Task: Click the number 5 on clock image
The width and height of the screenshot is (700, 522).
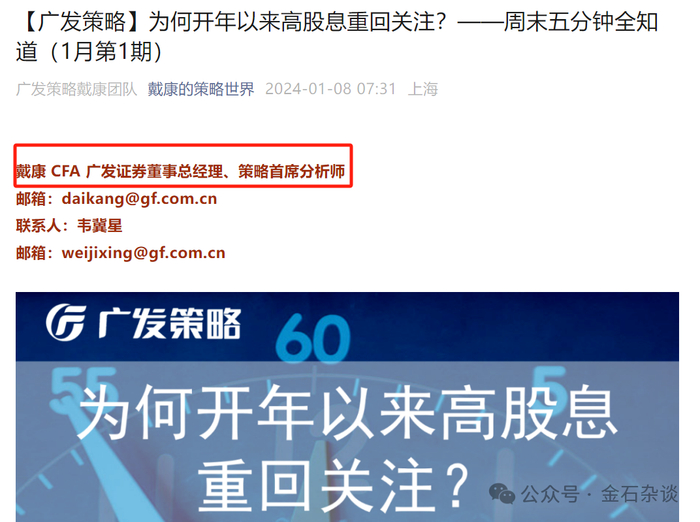Action: [554, 383]
